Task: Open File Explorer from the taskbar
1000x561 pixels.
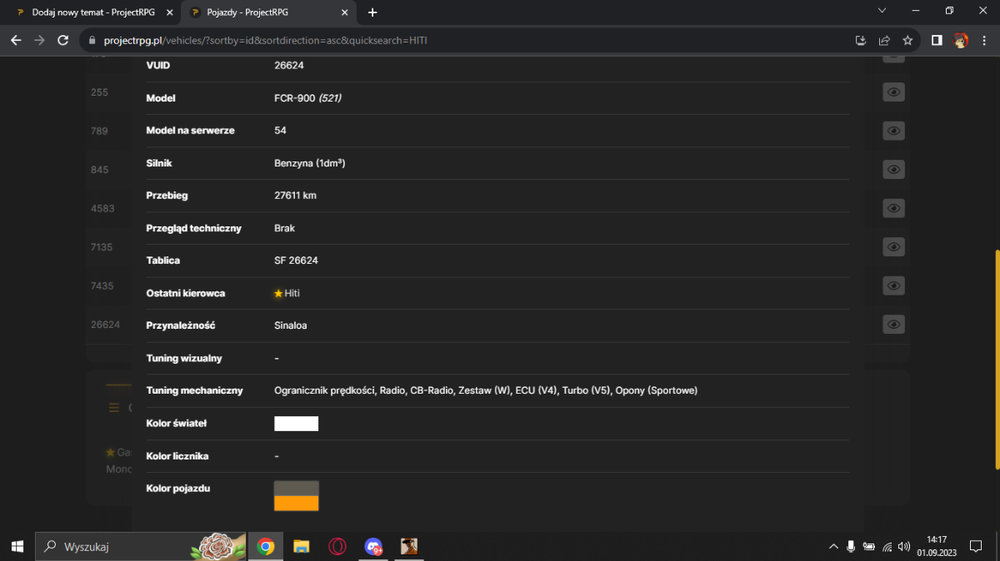Action: [301, 546]
